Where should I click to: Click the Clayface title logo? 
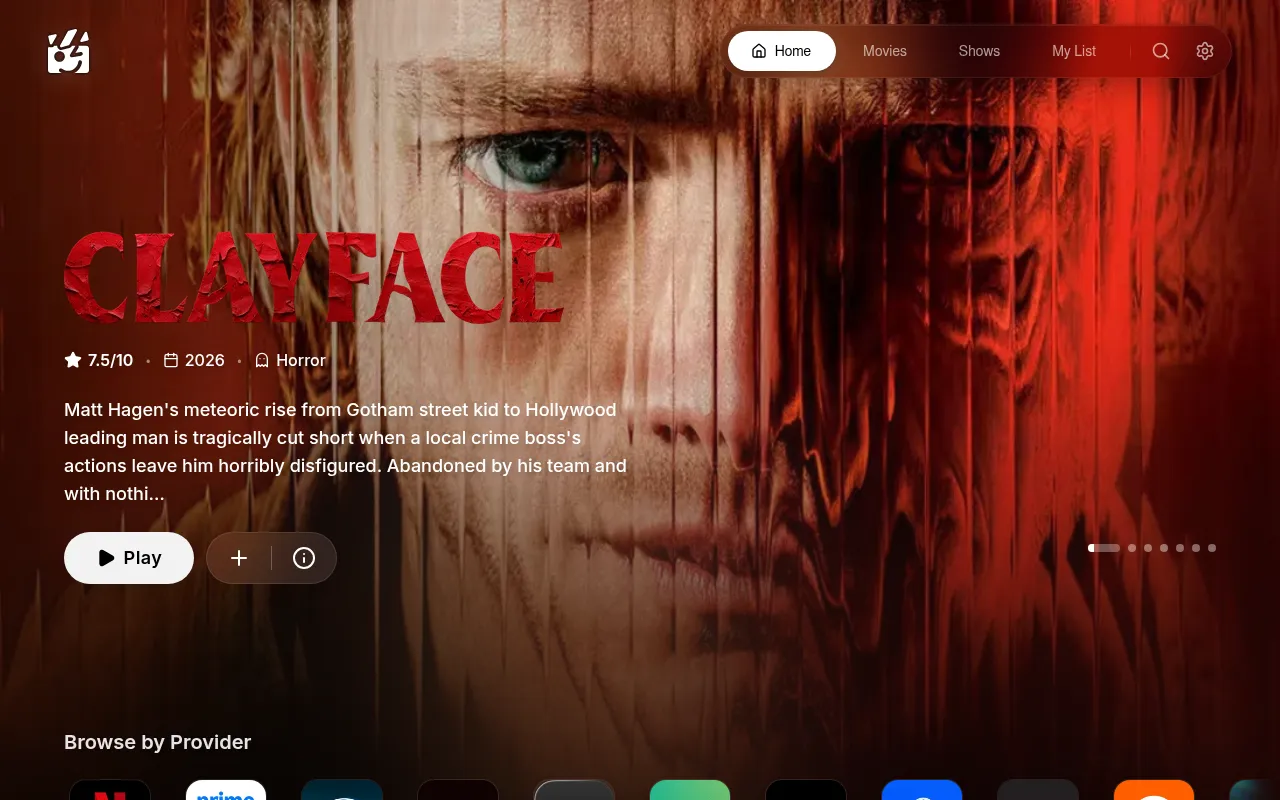coord(314,277)
